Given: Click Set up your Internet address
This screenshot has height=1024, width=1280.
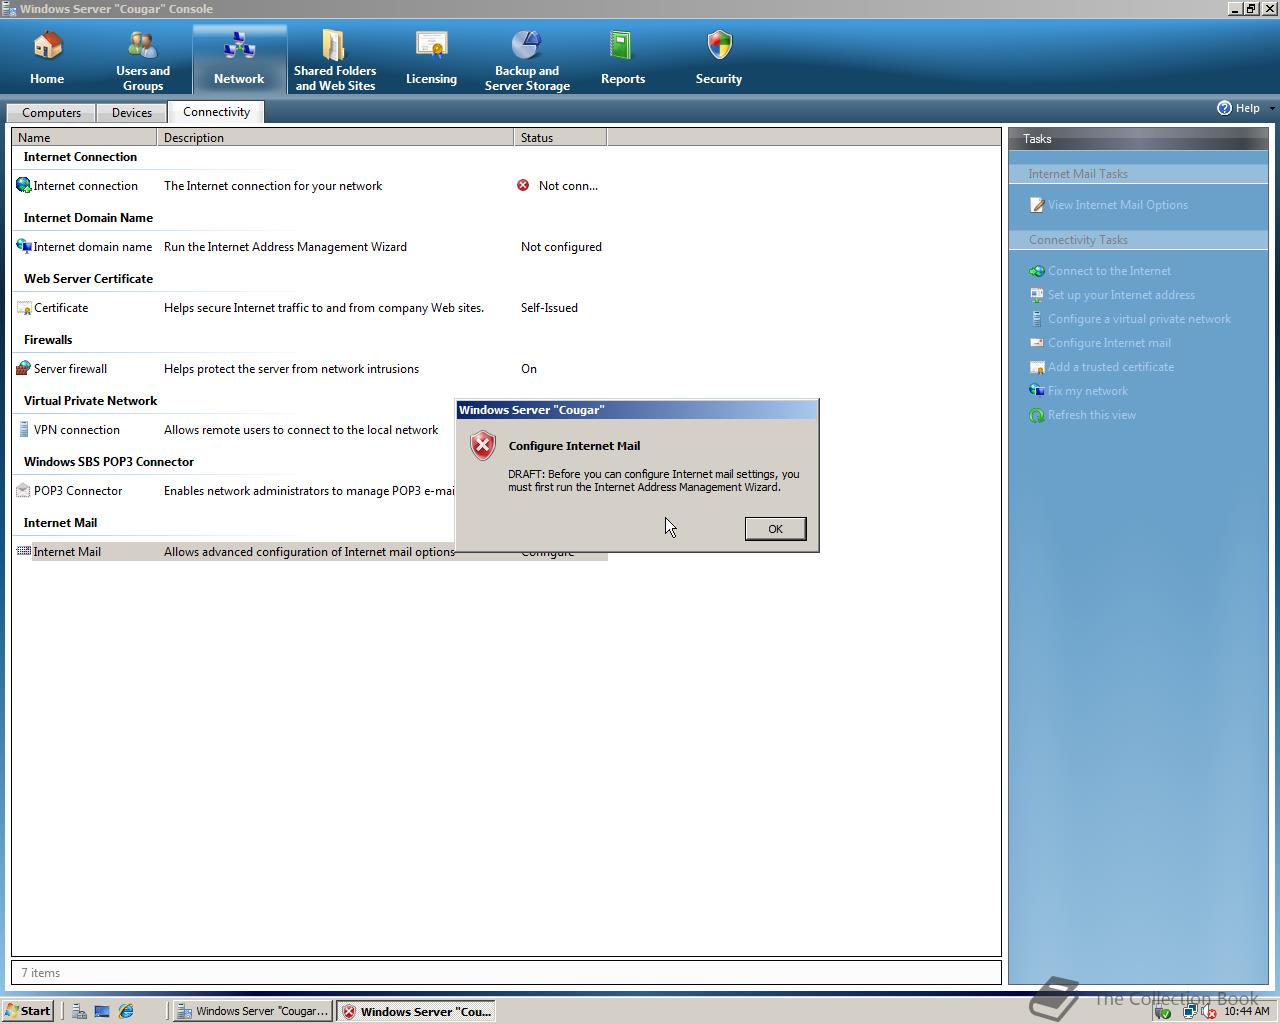Looking at the screenshot, I should tap(1121, 295).
